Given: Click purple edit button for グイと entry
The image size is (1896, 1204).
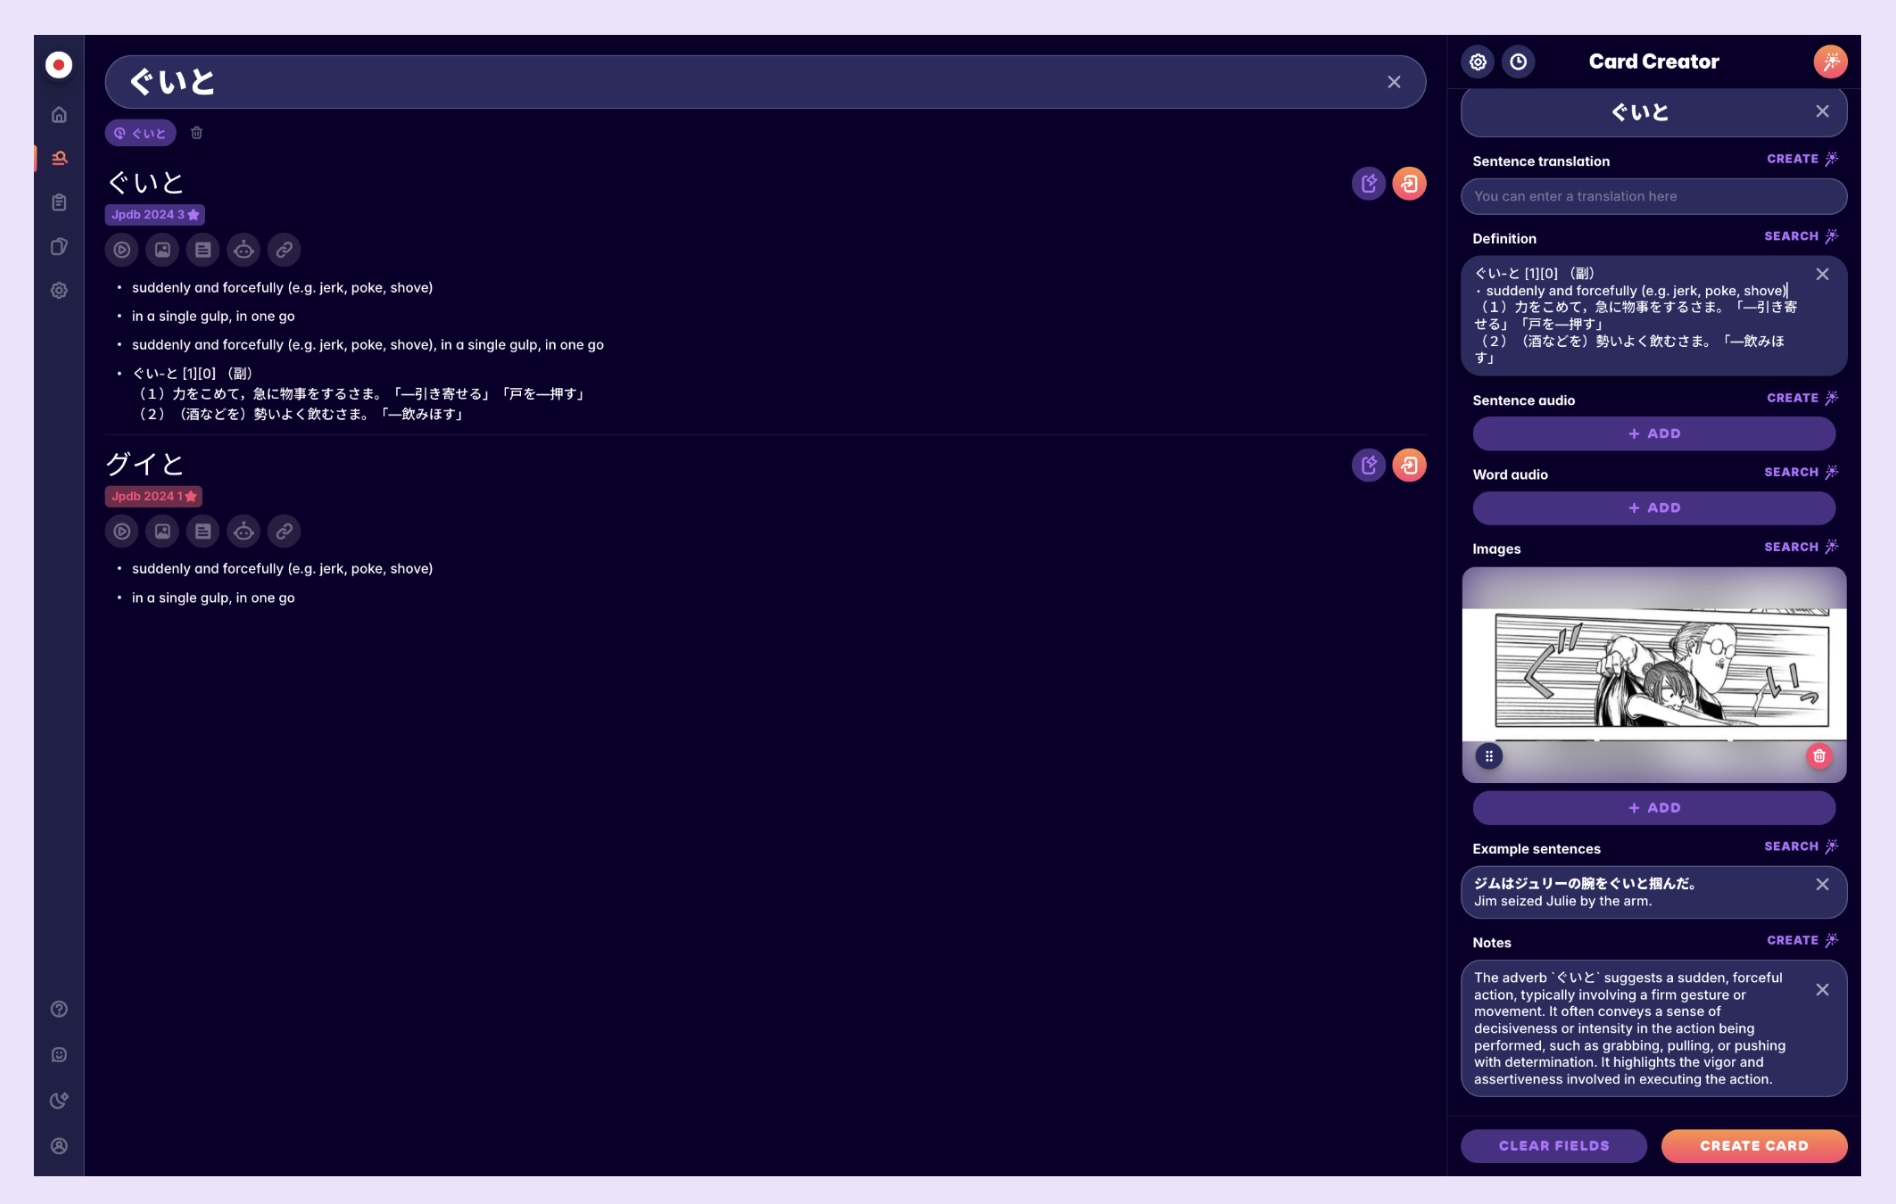Looking at the screenshot, I should pos(1368,465).
